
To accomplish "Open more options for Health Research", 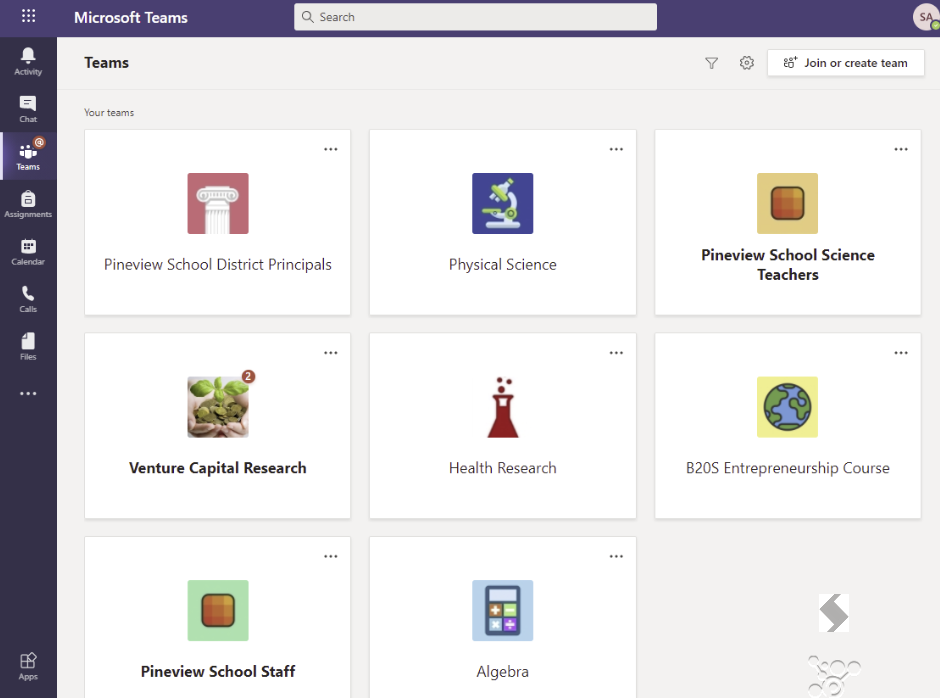I will pos(616,353).
